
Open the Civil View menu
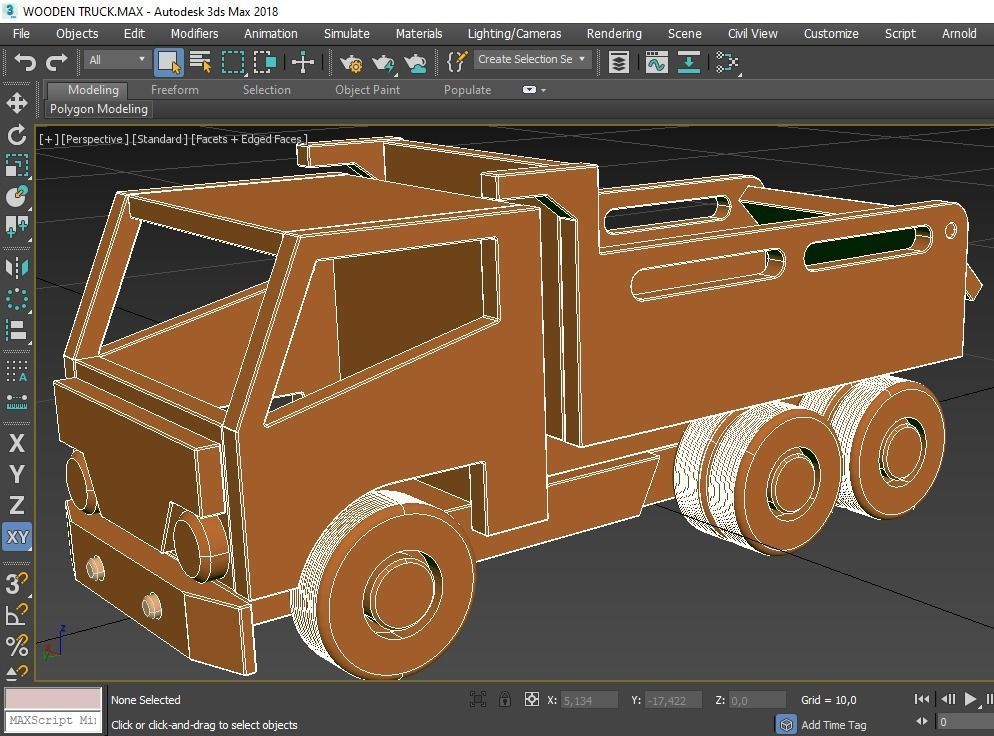(x=752, y=34)
